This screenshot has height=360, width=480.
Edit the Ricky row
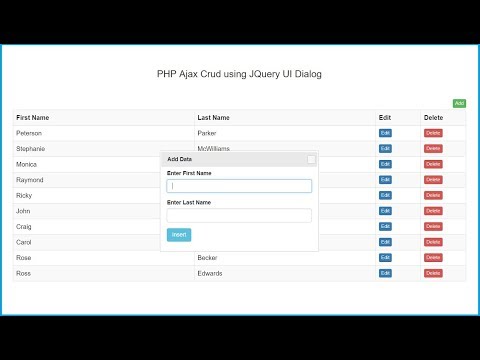[x=385, y=195]
